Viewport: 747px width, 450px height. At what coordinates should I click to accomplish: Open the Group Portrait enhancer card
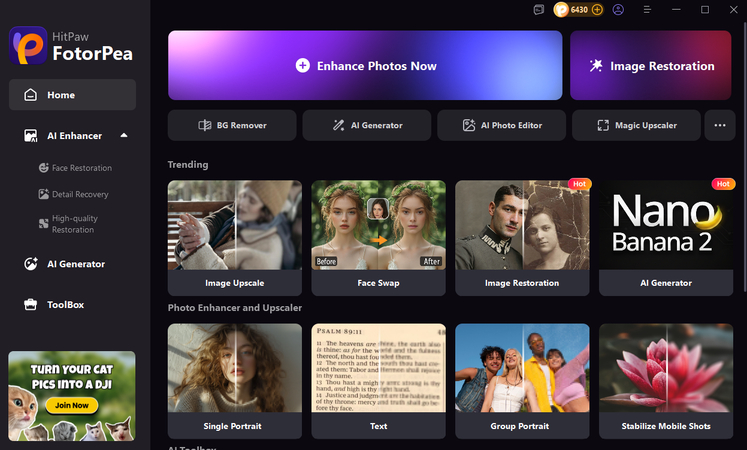point(522,381)
